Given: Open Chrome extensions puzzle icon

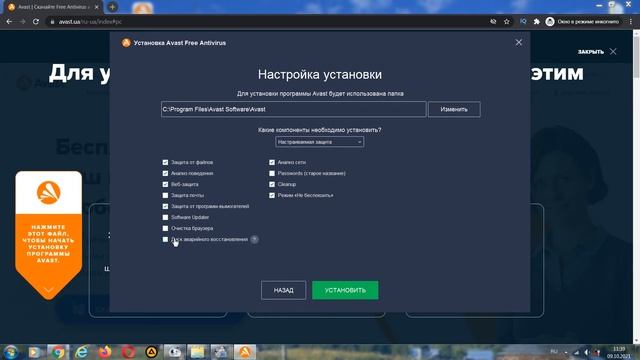Looking at the screenshot, I should pos(536,22).
